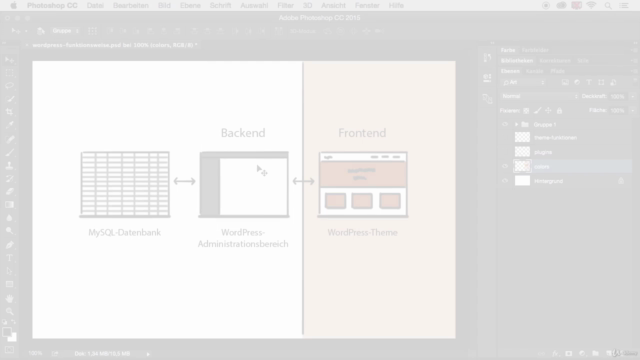Lock layer position icon

pyautogui.click(x=548, y=111)
